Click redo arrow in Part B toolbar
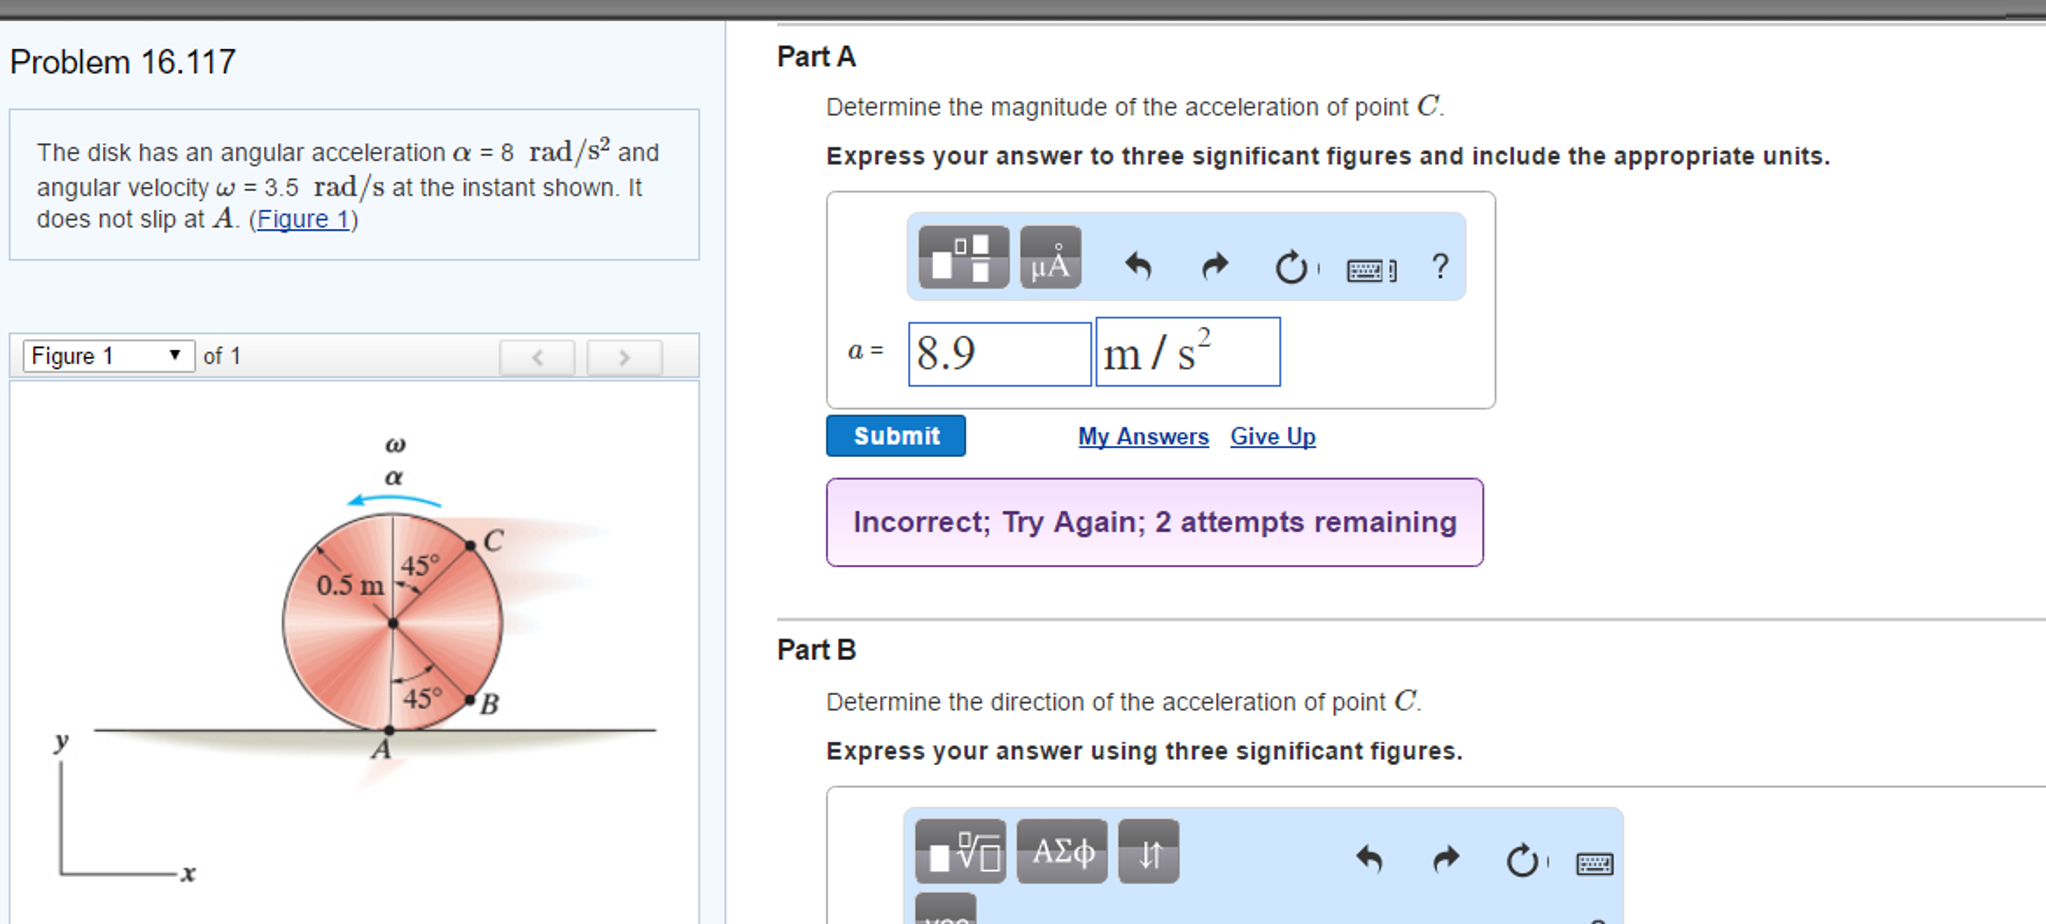Image resolution: width=2046 pixels, height=924 pixels. pos(1446,859)
